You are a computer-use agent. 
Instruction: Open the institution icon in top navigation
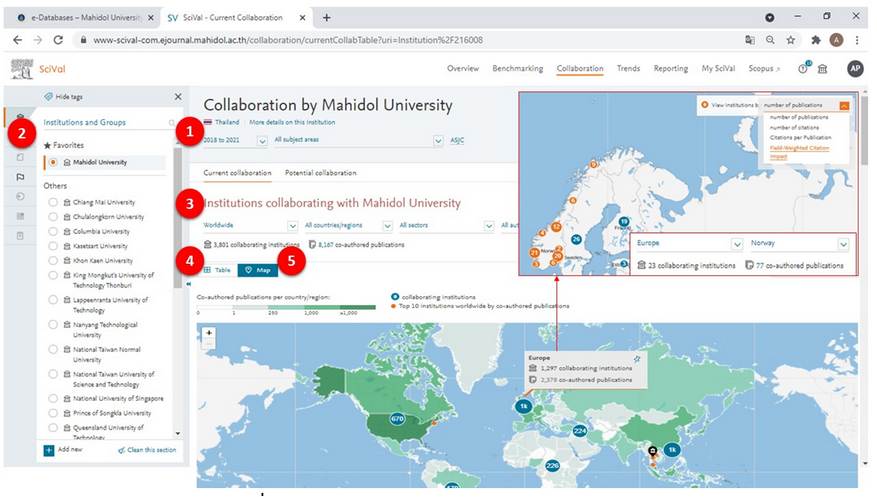pyautogui.click(x=822, y=69)
